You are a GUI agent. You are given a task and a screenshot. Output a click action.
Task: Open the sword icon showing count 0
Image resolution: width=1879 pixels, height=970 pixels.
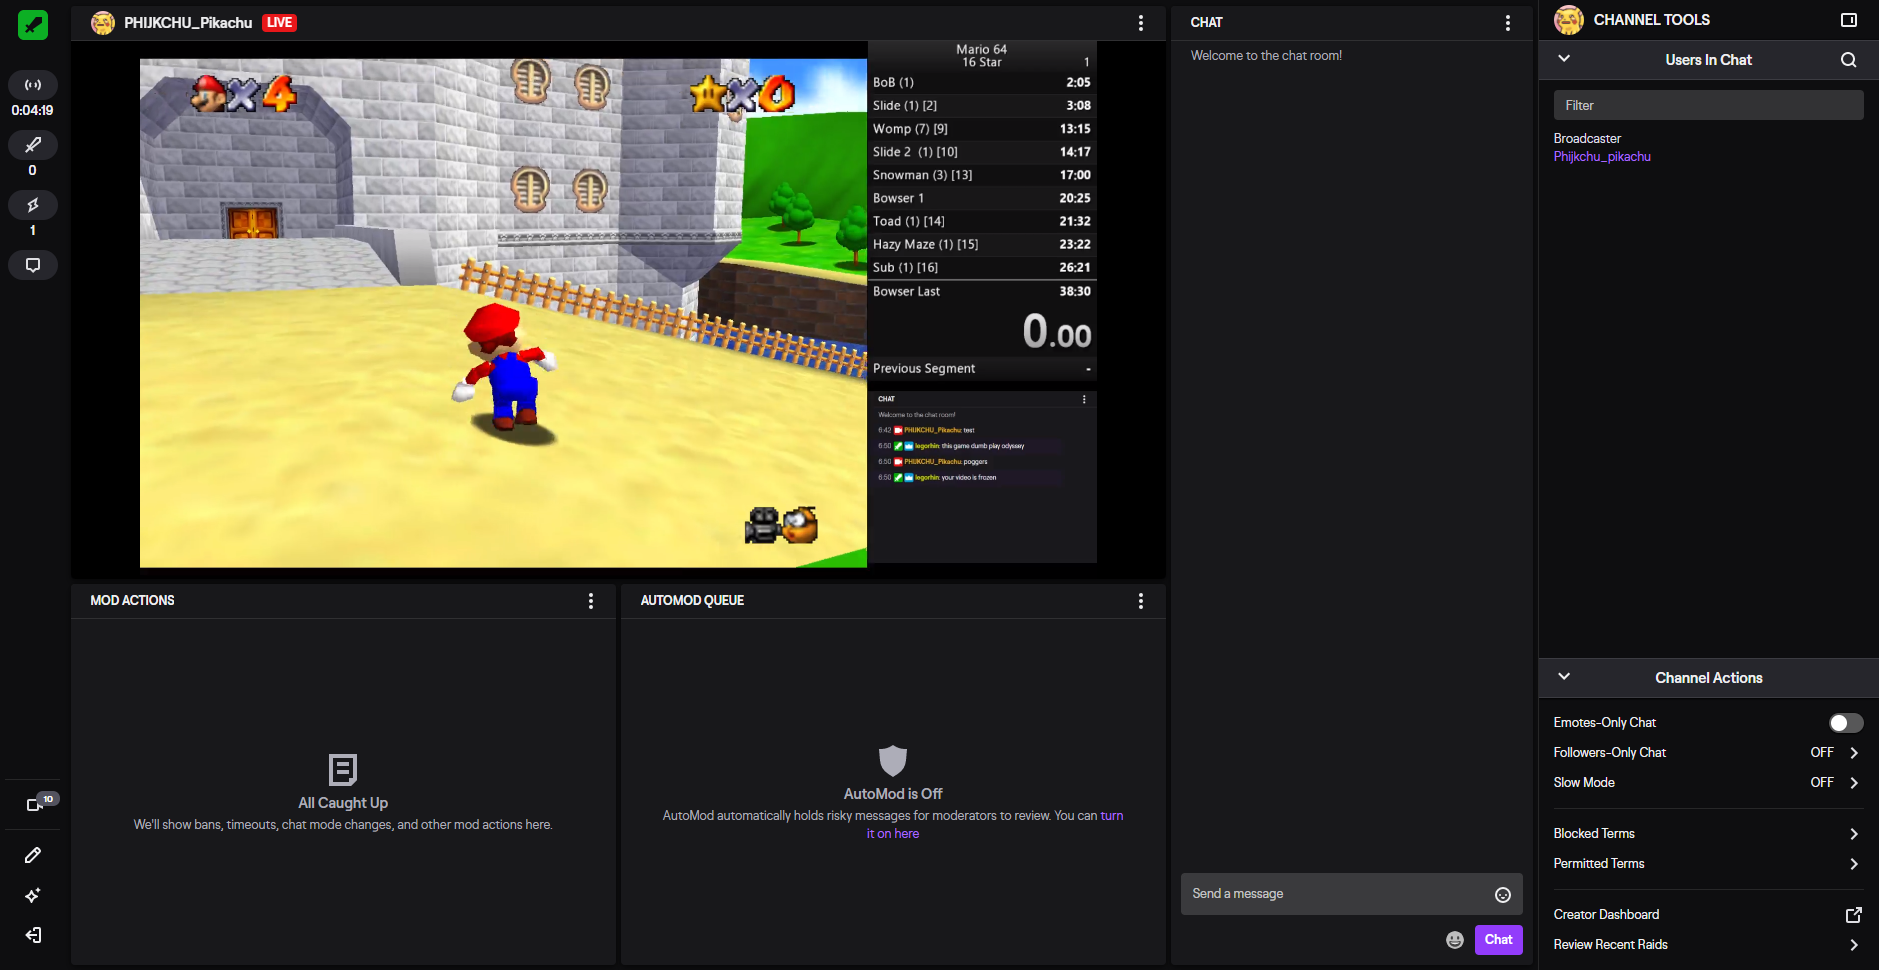[33, 145]
